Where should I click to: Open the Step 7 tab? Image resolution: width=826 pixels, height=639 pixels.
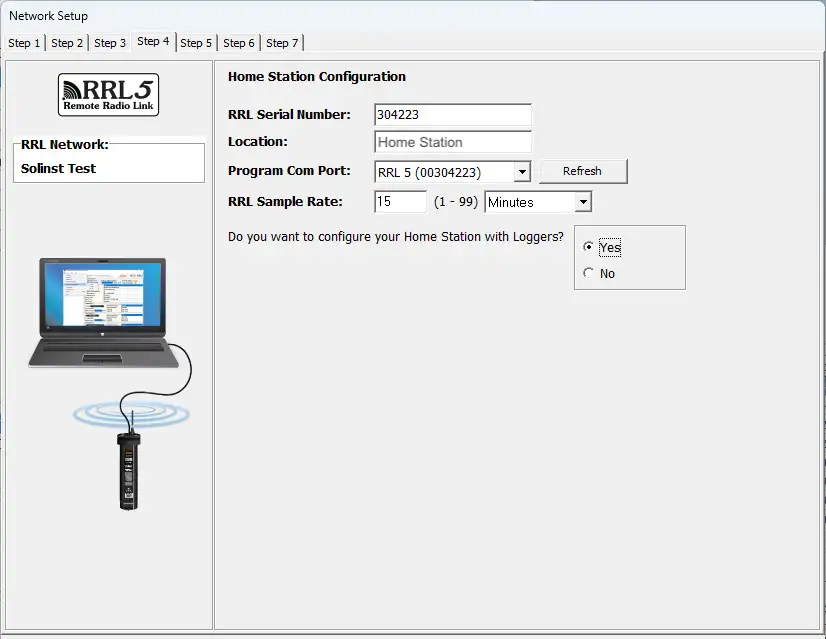tap(282, 43)
